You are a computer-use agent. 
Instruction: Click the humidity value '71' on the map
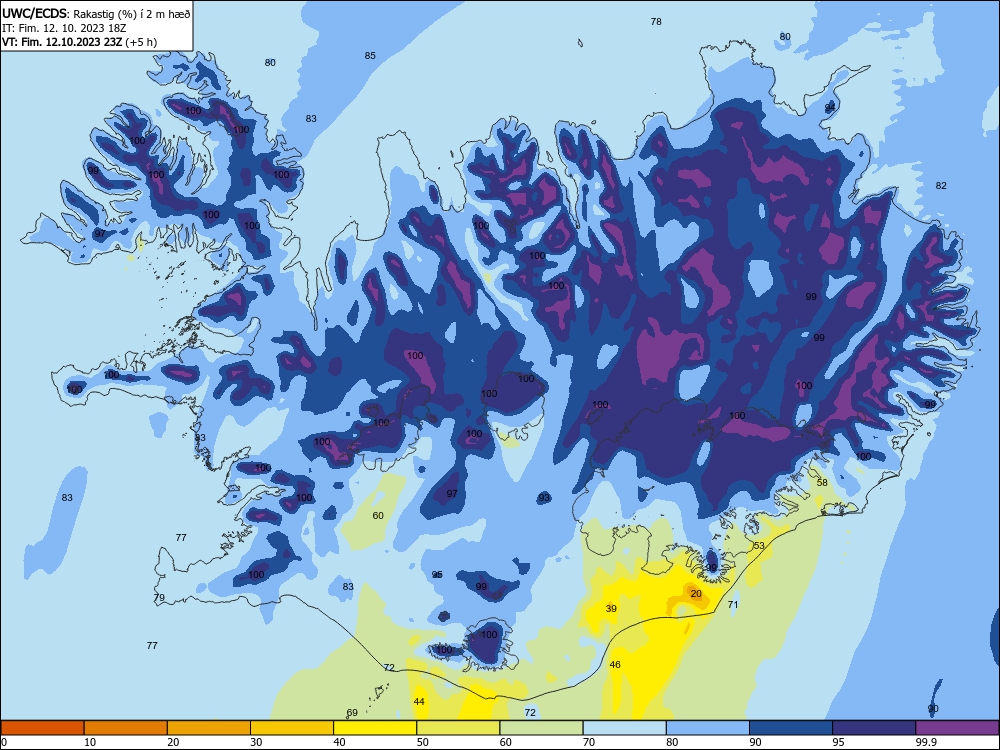(733, 605)
